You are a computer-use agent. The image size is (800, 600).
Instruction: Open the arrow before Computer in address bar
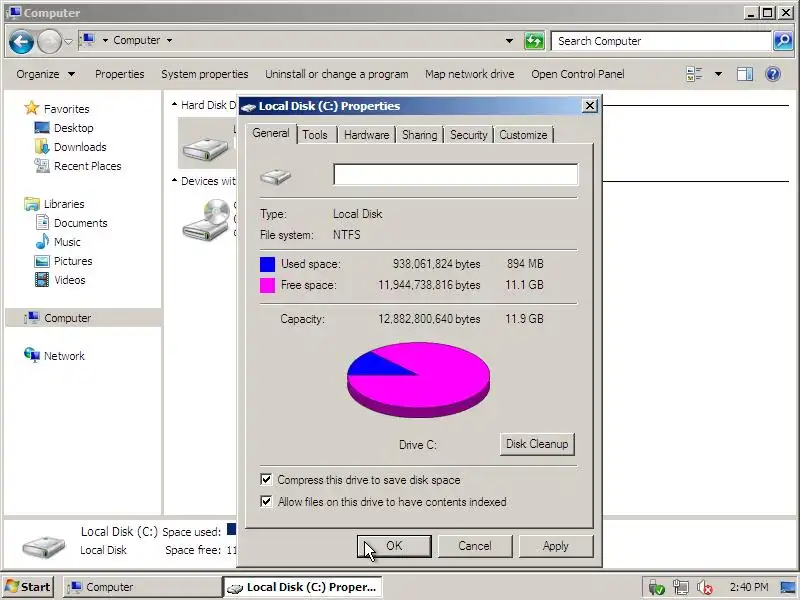pyautogui.click(x=105, y=40)
